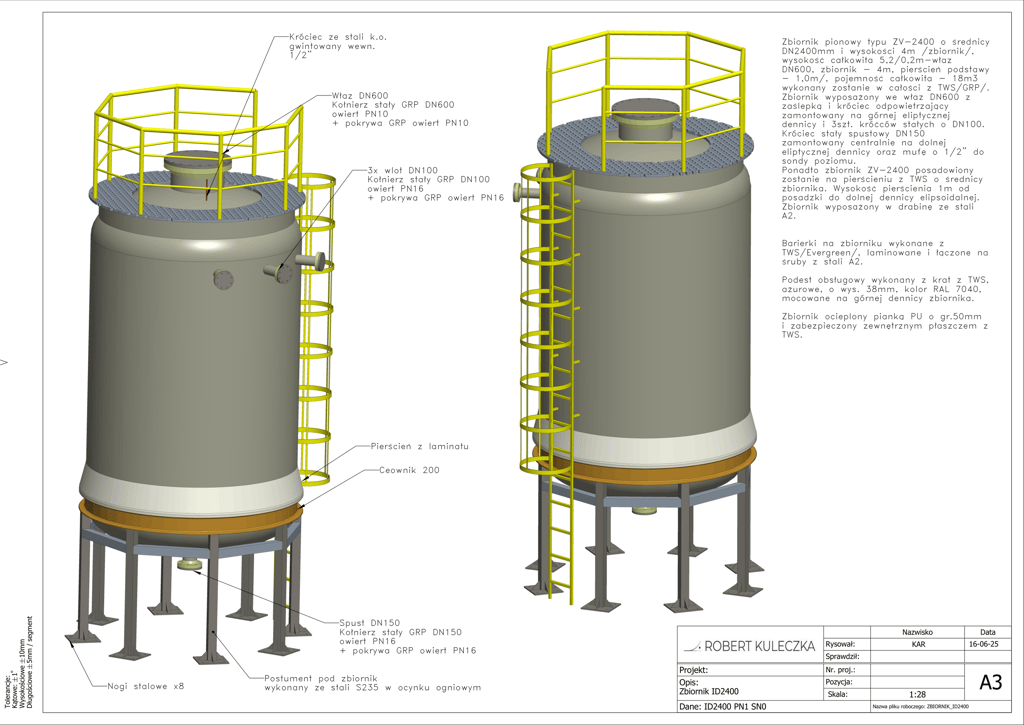Select the 'Pierscien z laminatu' label
1024x725 pixels.
pyautogui.click(x=419, y=446)
